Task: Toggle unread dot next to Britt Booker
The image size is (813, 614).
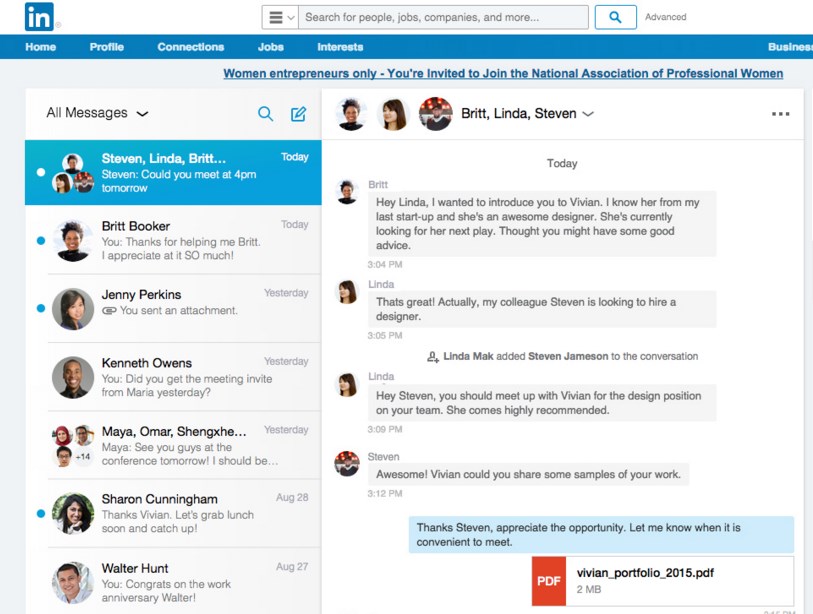Action: tap(41, 241)
